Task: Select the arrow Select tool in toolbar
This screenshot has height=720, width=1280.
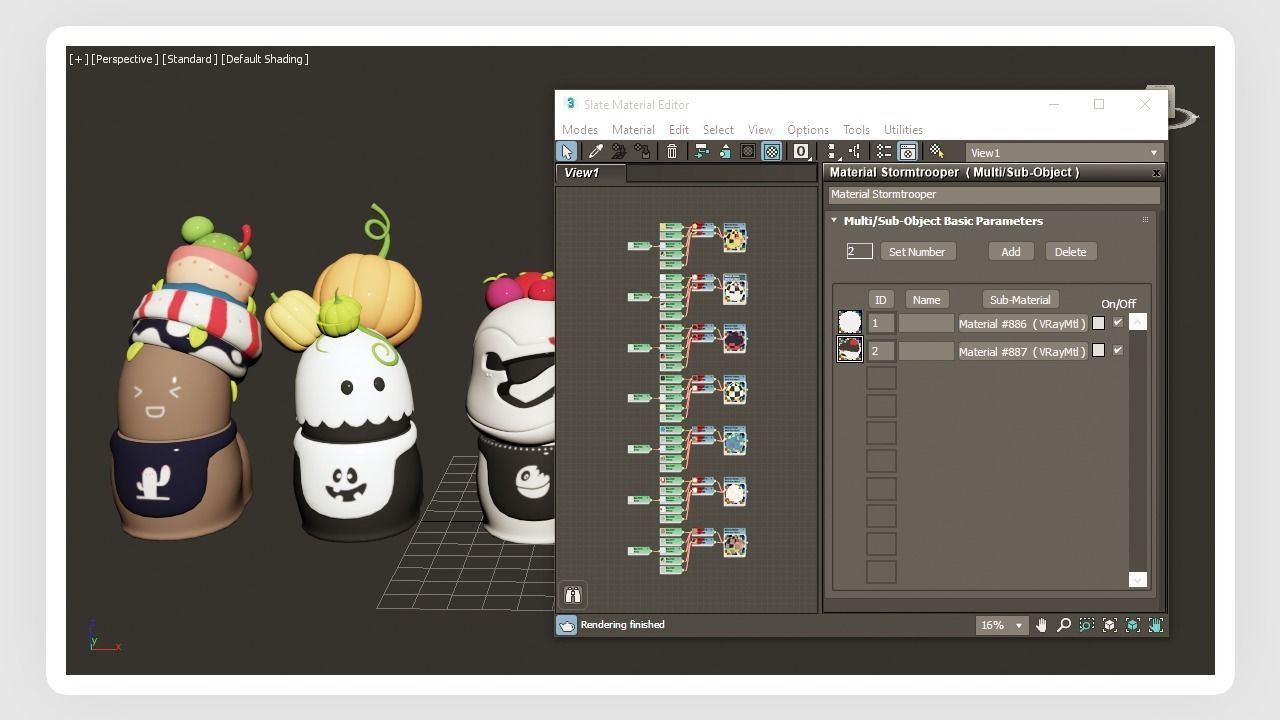Action: point(567,152)
